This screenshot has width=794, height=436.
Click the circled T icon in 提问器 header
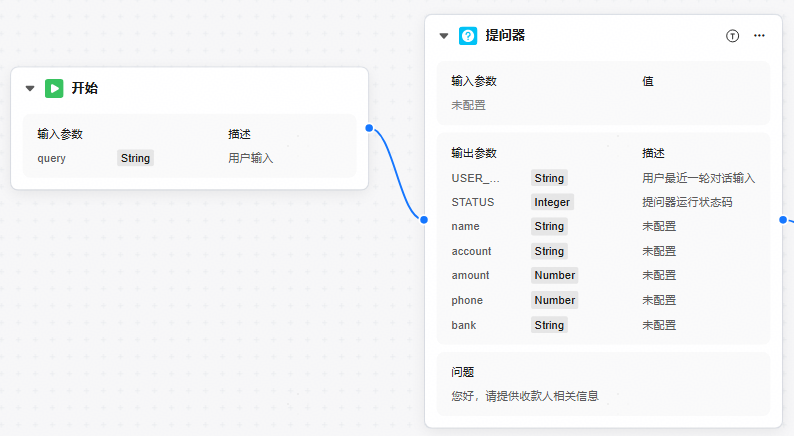point(732,36)
